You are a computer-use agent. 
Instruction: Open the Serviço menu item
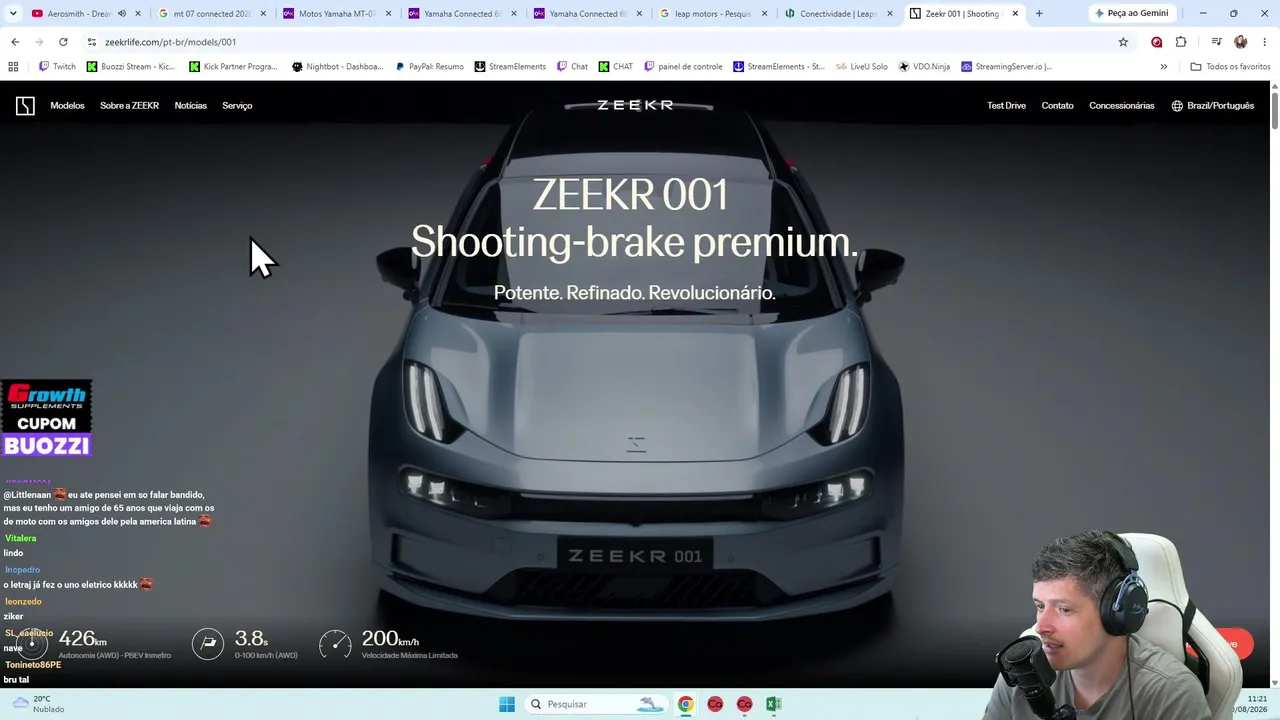pos(237,106)
